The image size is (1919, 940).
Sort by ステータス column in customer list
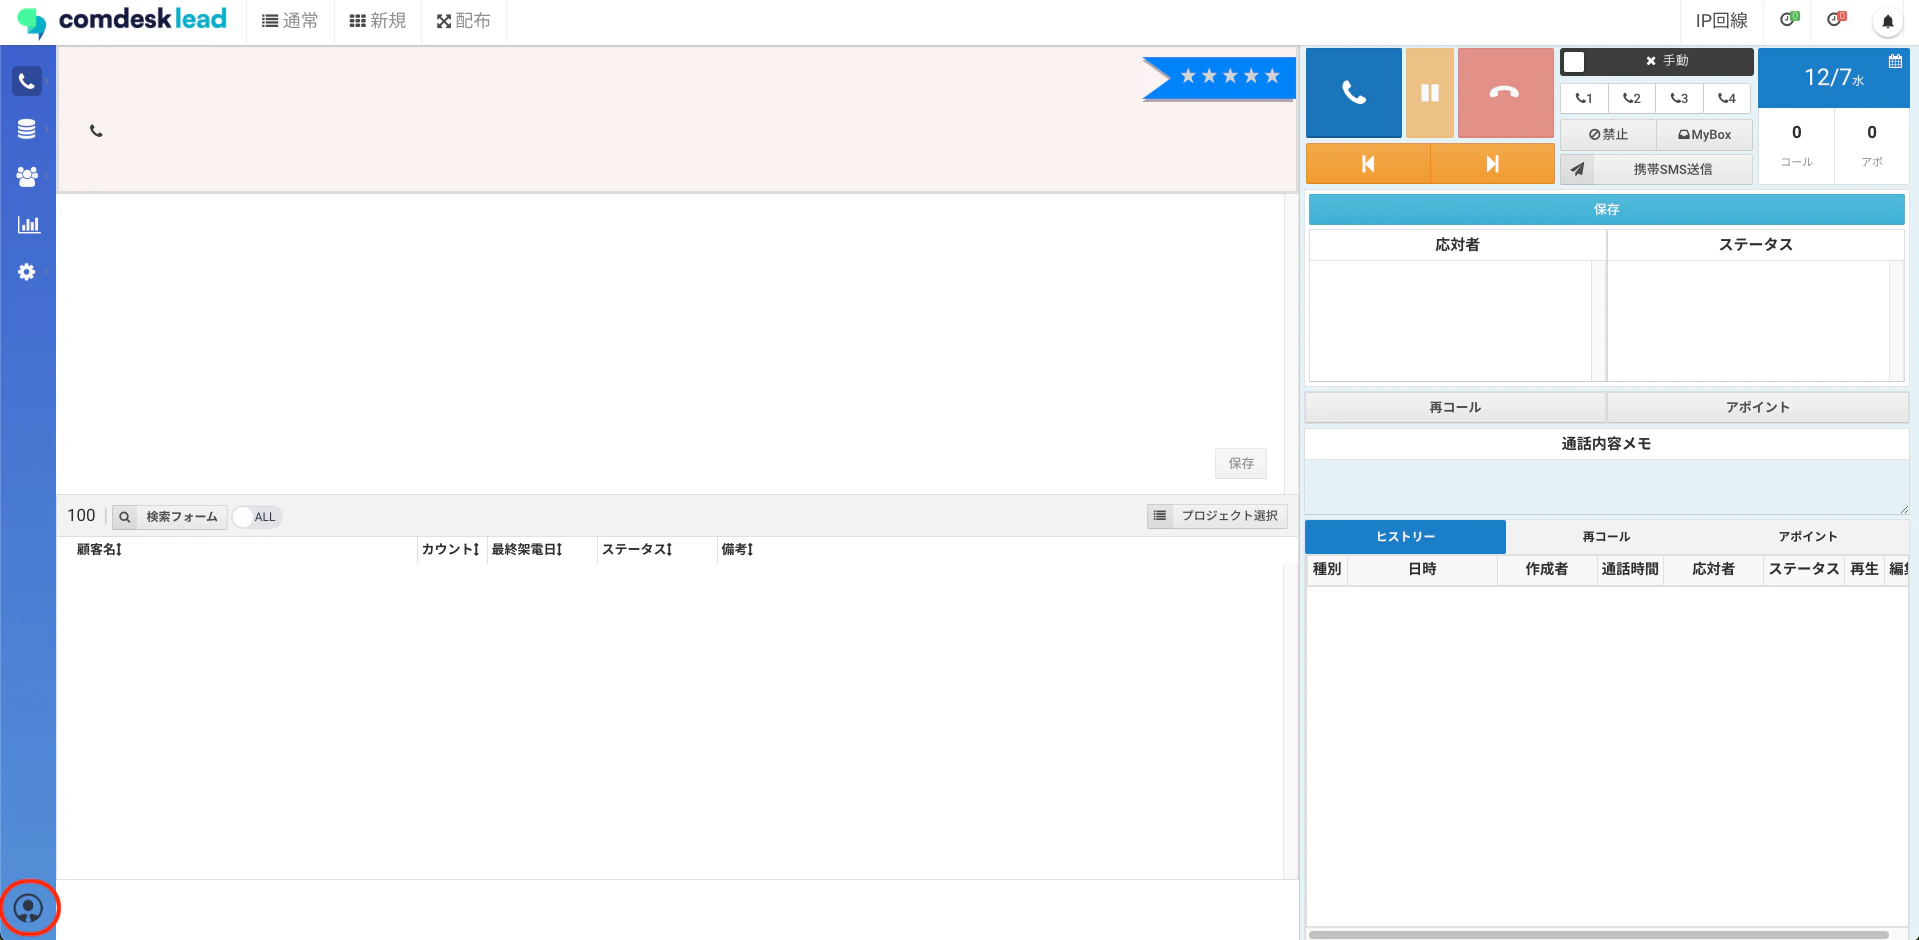tap(637, 550)
